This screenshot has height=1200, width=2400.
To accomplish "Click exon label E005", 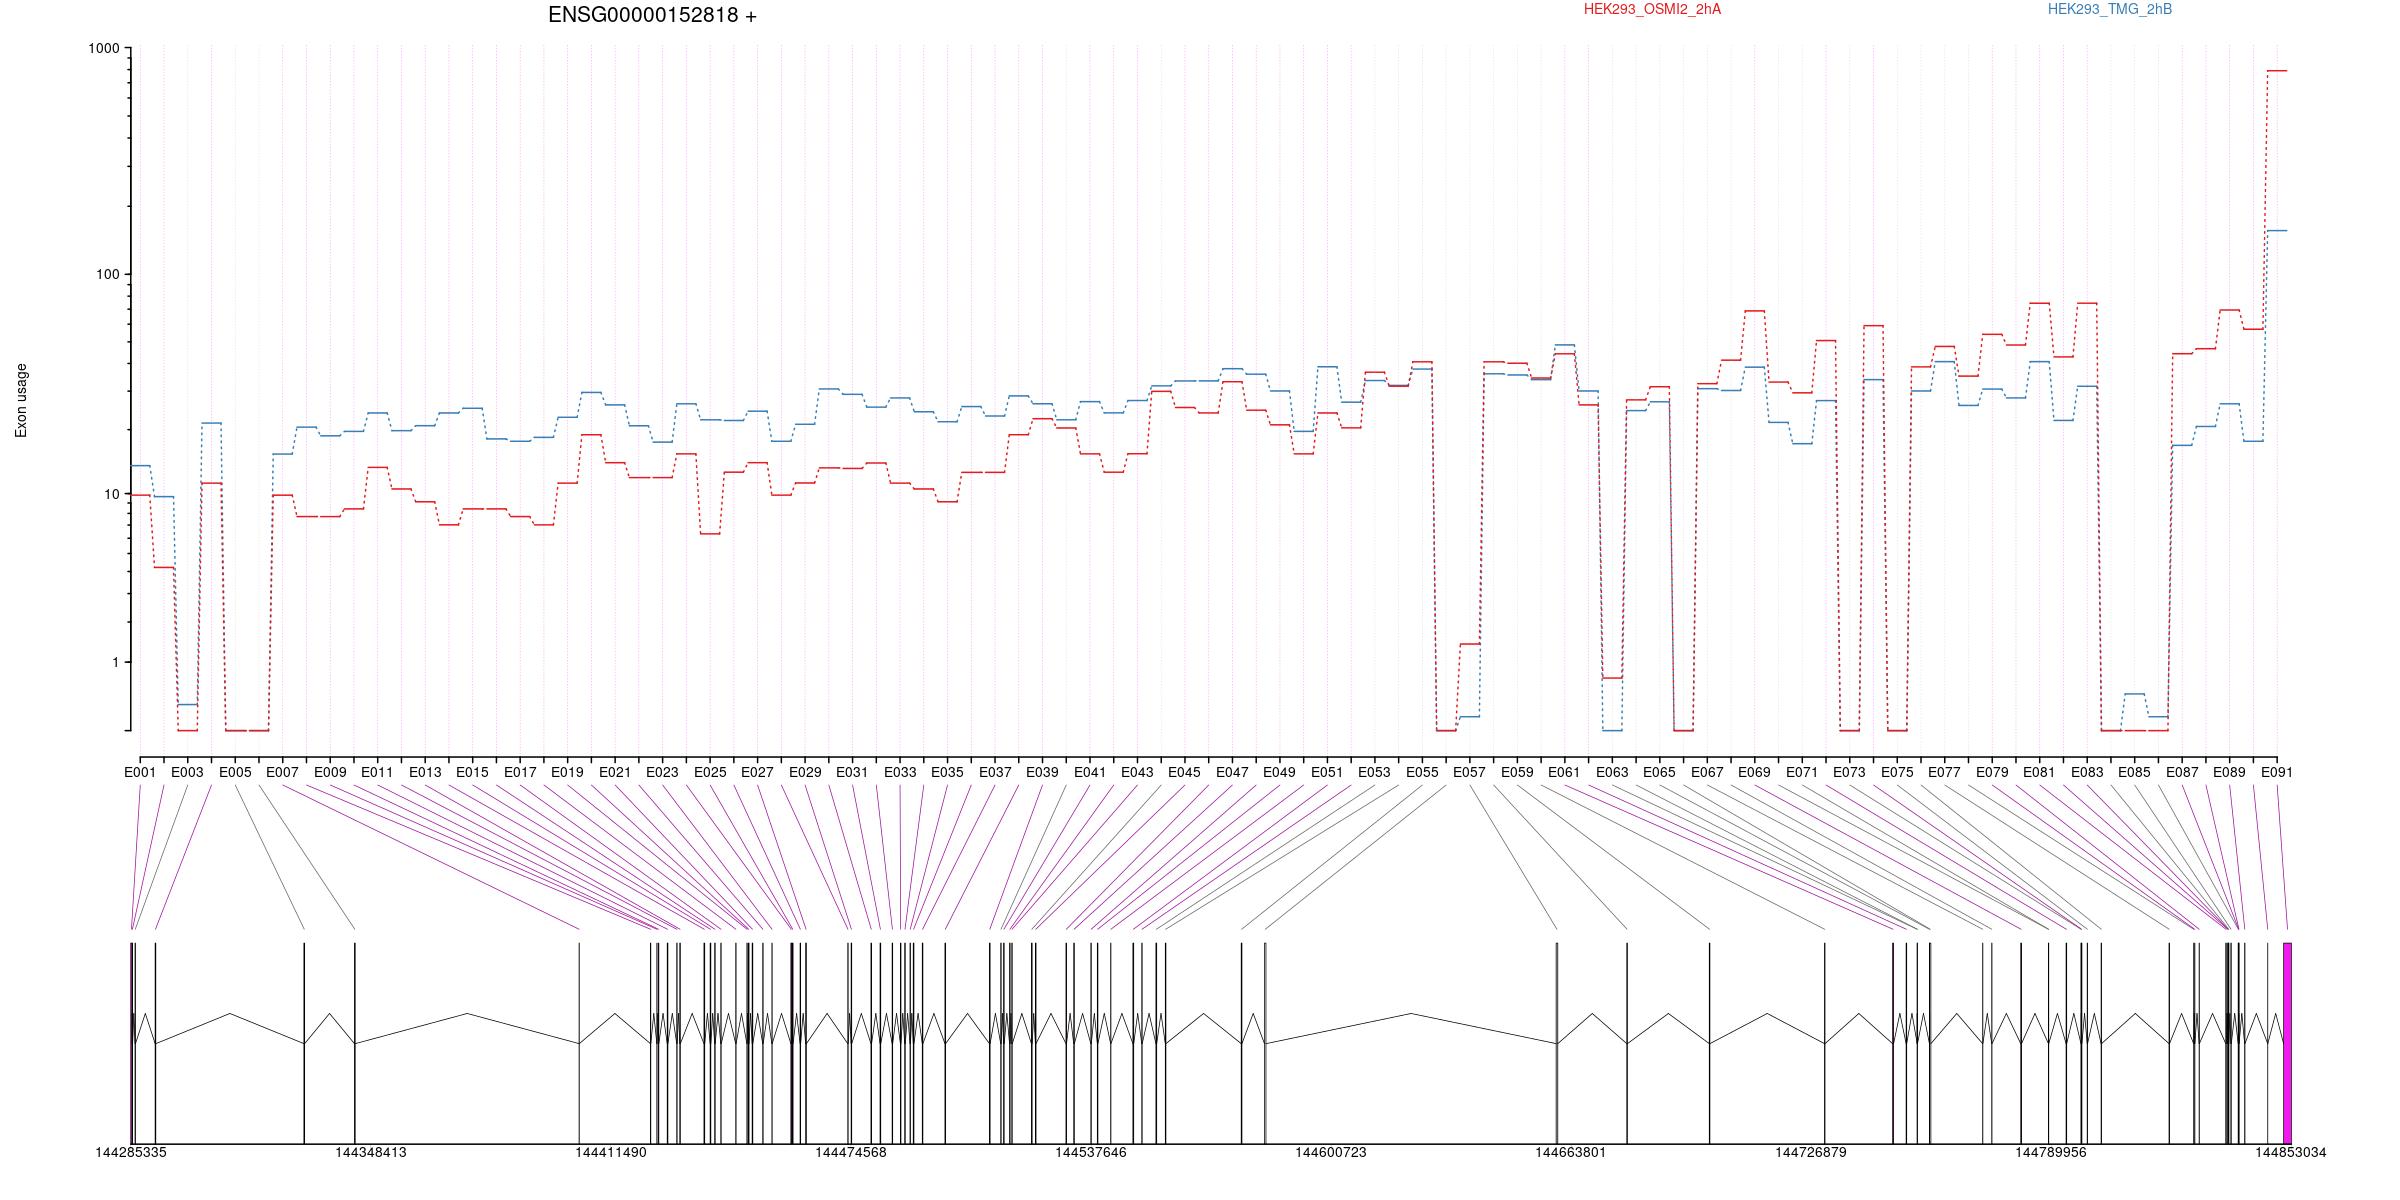I will 235,772.
